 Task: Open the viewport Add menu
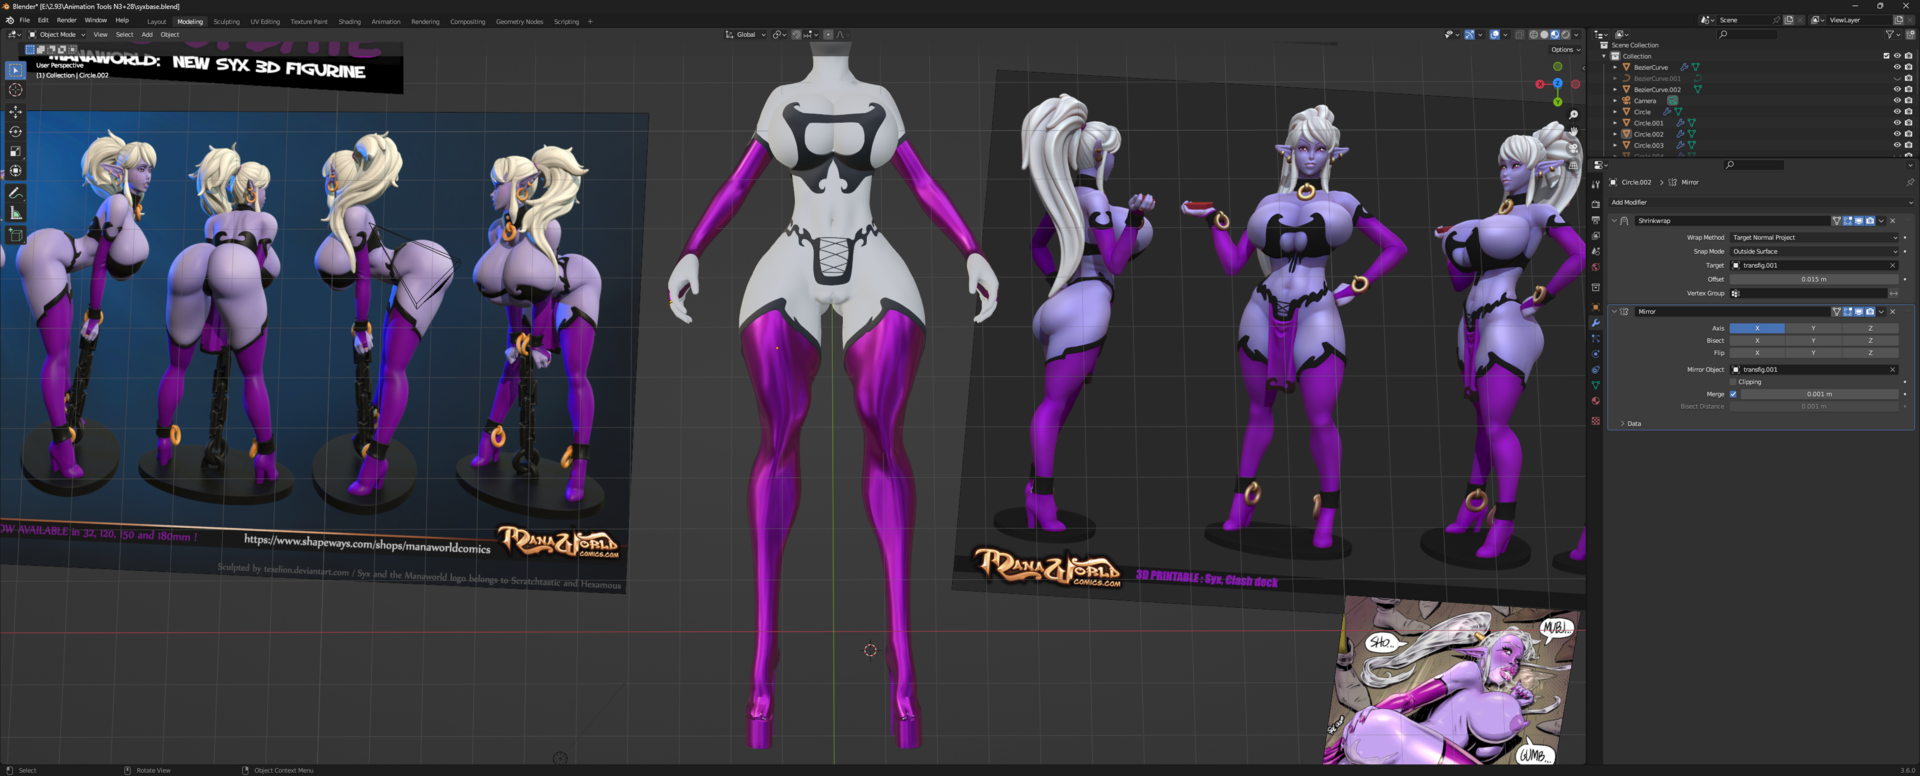click(x=147, y=35)
